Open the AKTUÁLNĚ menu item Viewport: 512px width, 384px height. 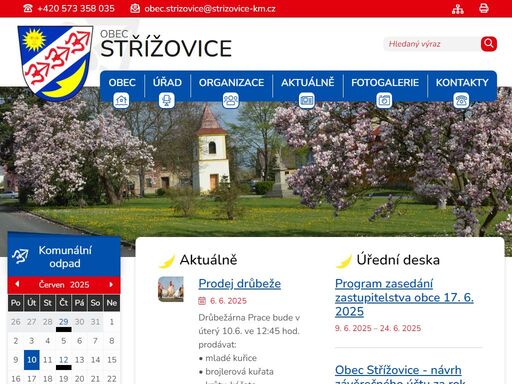tap(307, 82)
